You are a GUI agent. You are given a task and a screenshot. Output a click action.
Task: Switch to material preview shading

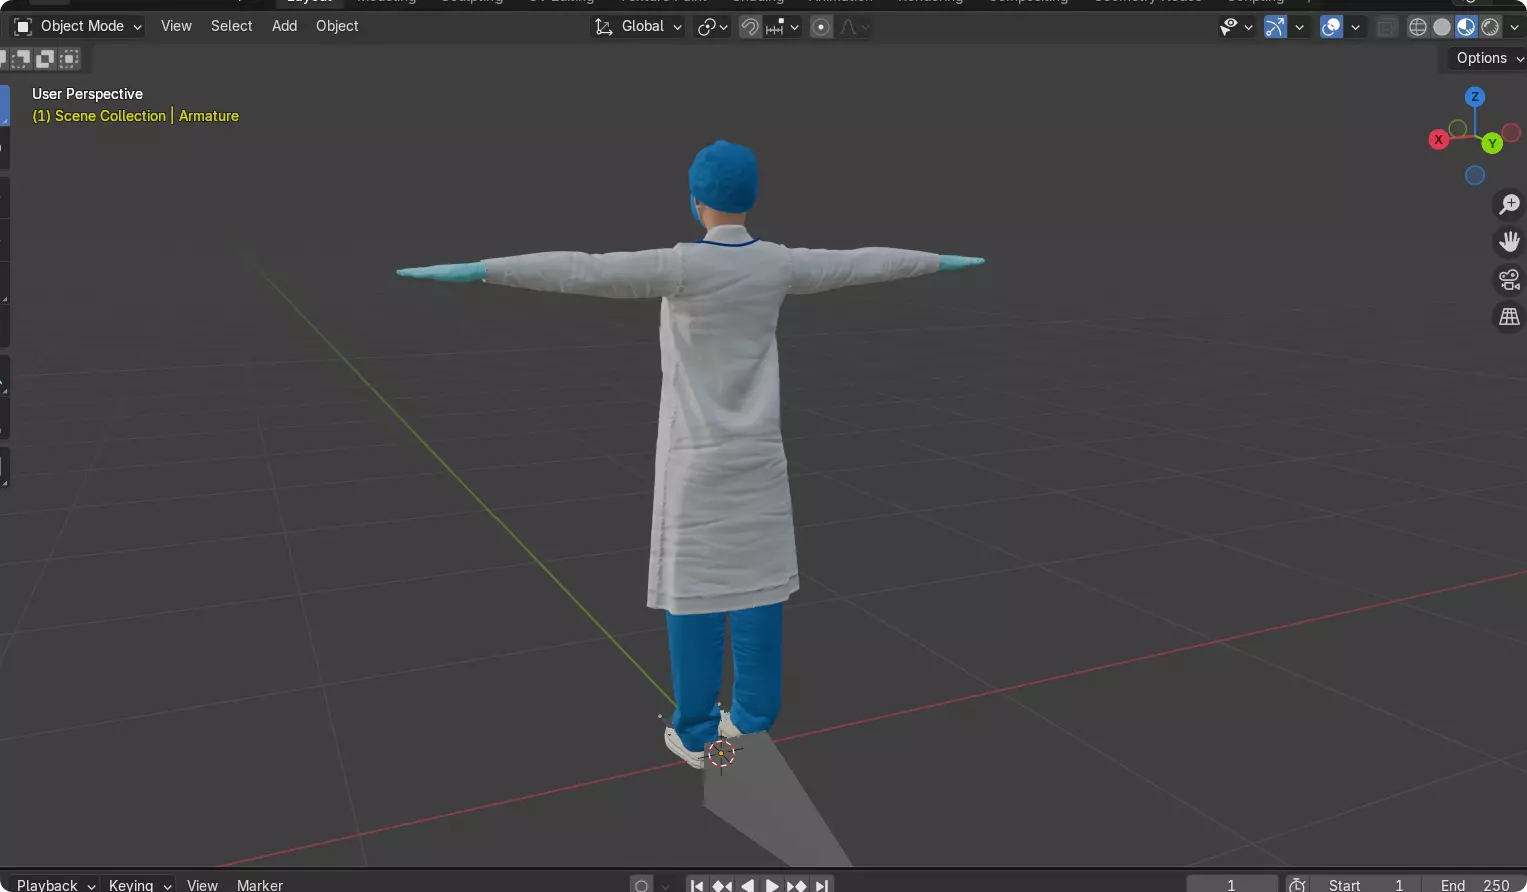(x=1465, y=27)
